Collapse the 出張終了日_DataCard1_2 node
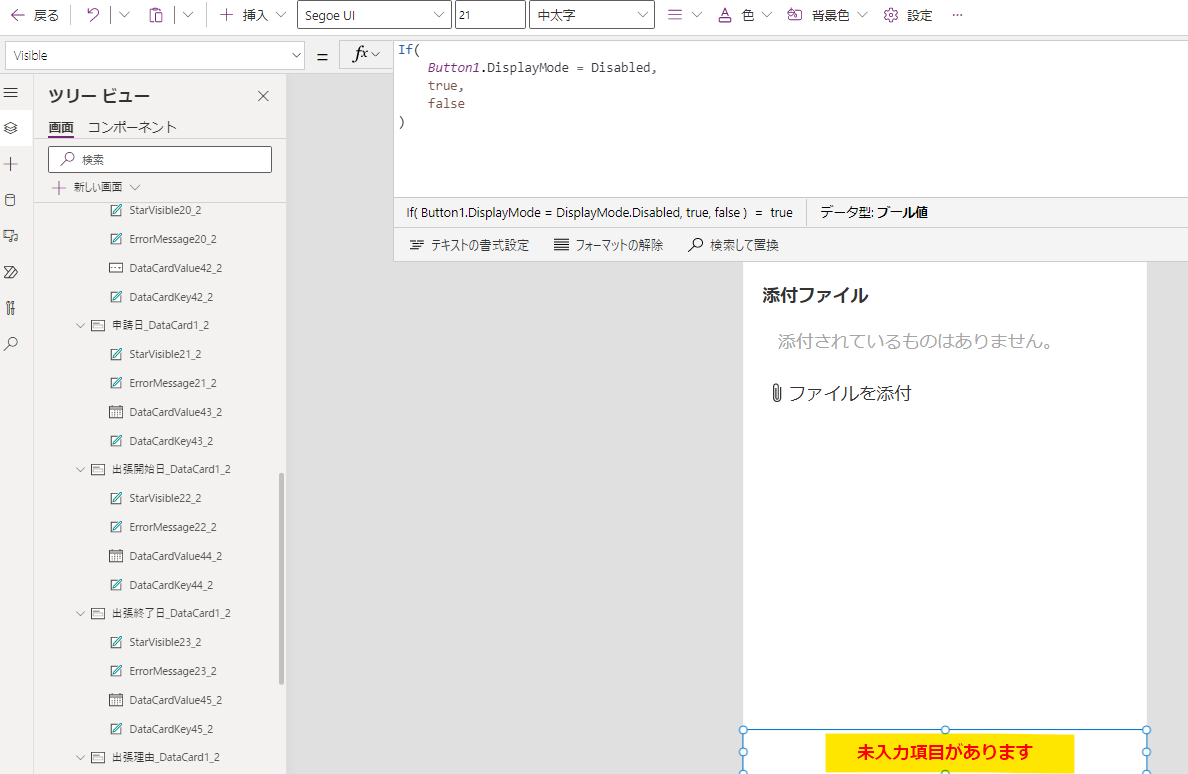 (x=80, y=613)
